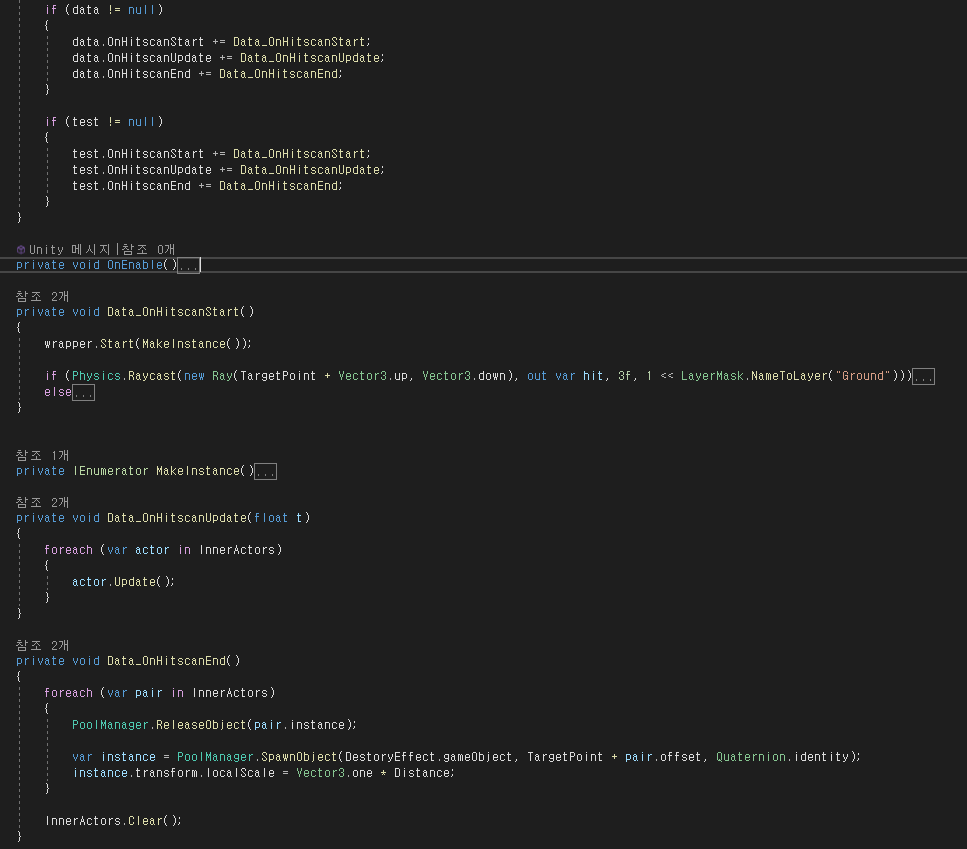Open the '참조 2개' link above the Data_OnHitscanEnd method
Screen dimensions: 967x849
click(42, 645)
